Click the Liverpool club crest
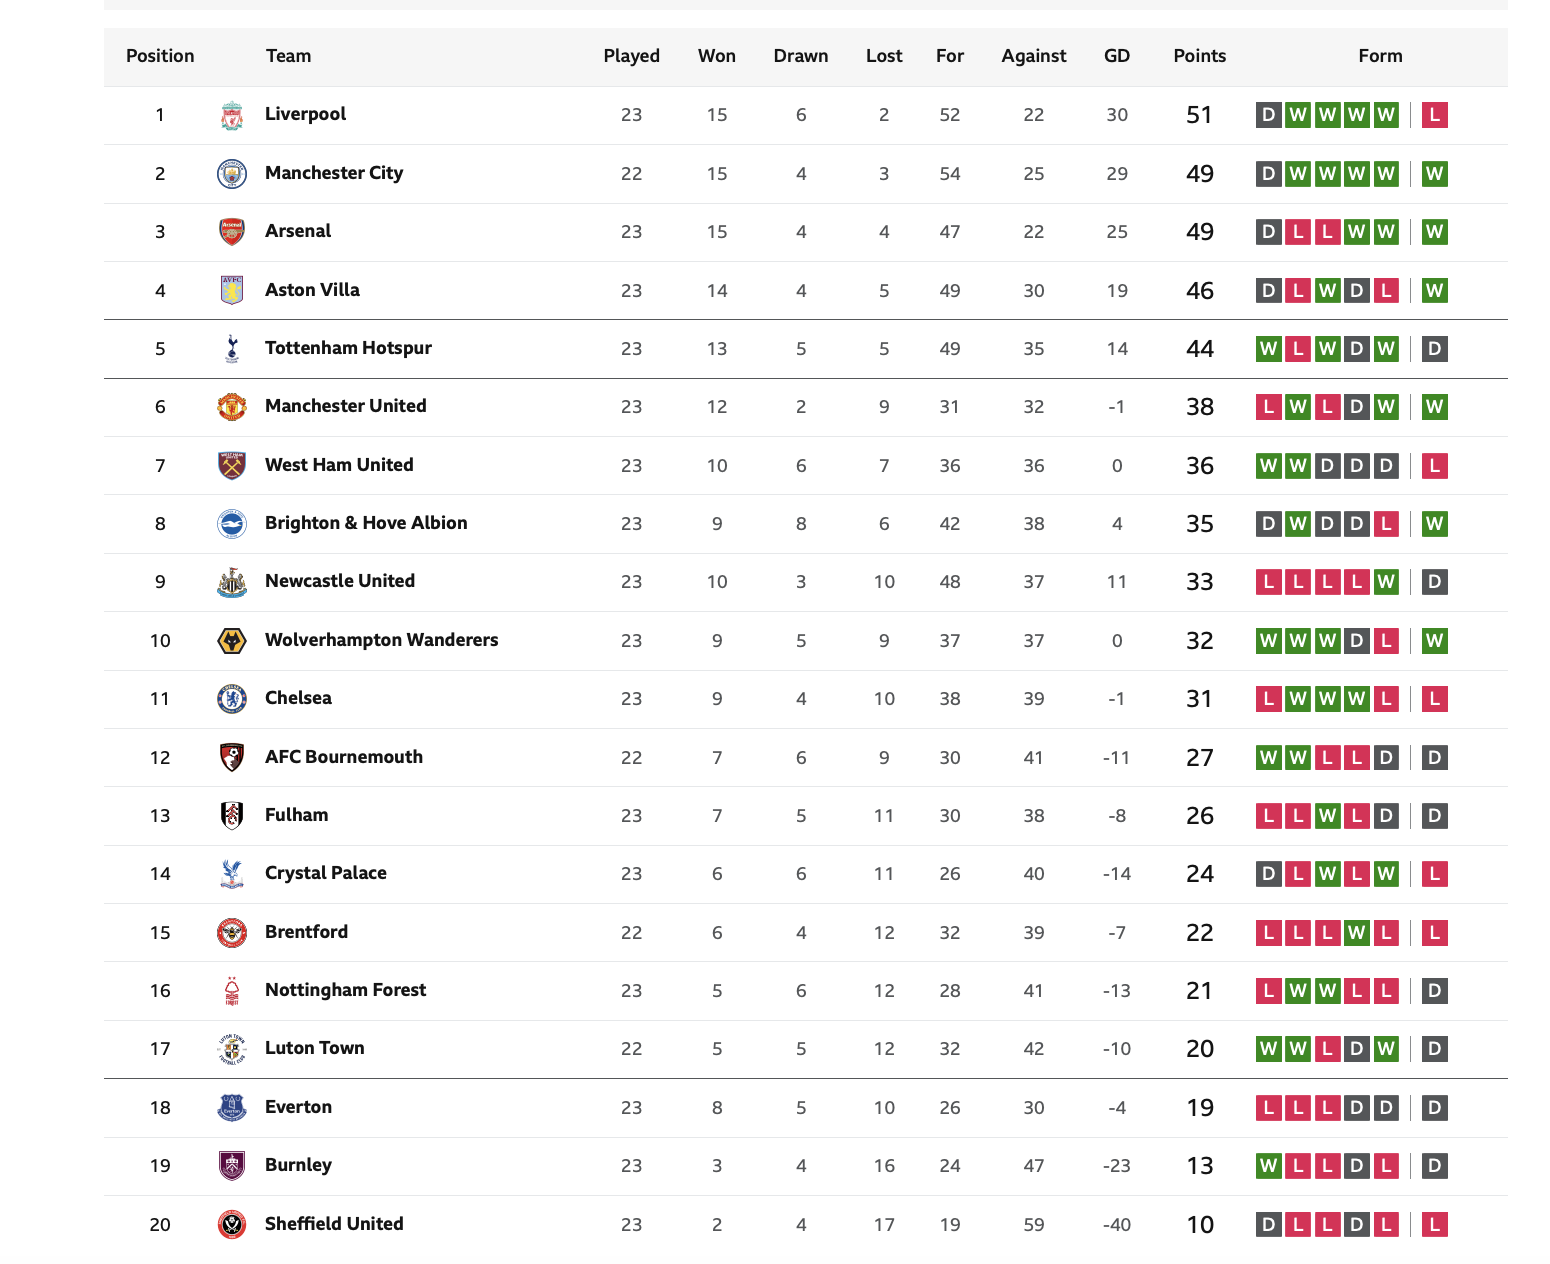The image size is (1550, 1264). [232, 115]
